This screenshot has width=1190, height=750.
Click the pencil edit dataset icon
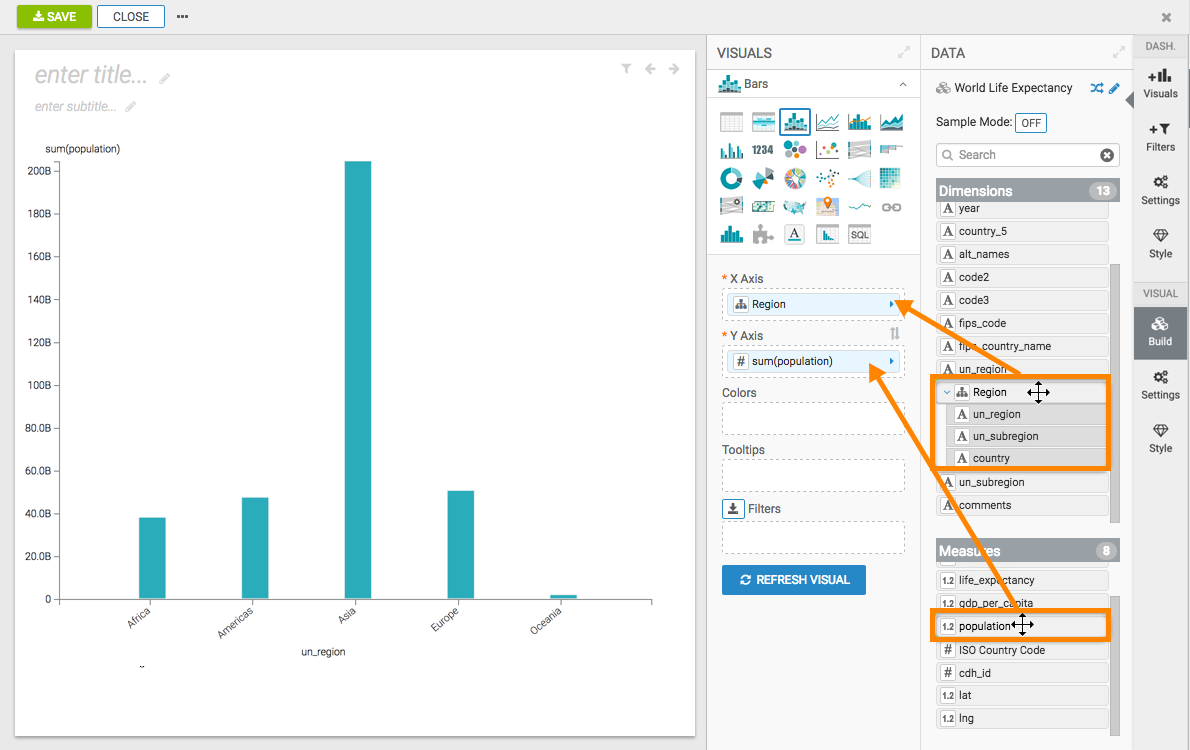click(1114, 88)
